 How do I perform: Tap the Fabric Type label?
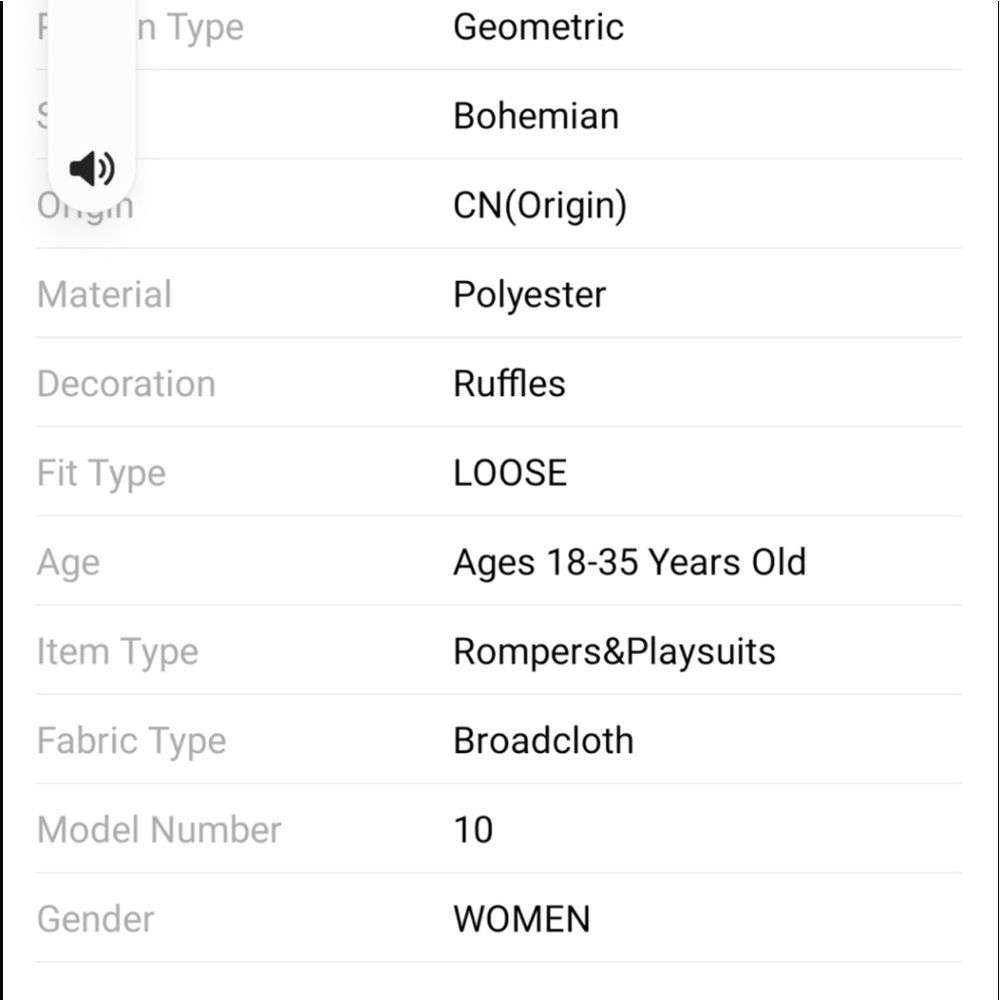coord(131,742)
